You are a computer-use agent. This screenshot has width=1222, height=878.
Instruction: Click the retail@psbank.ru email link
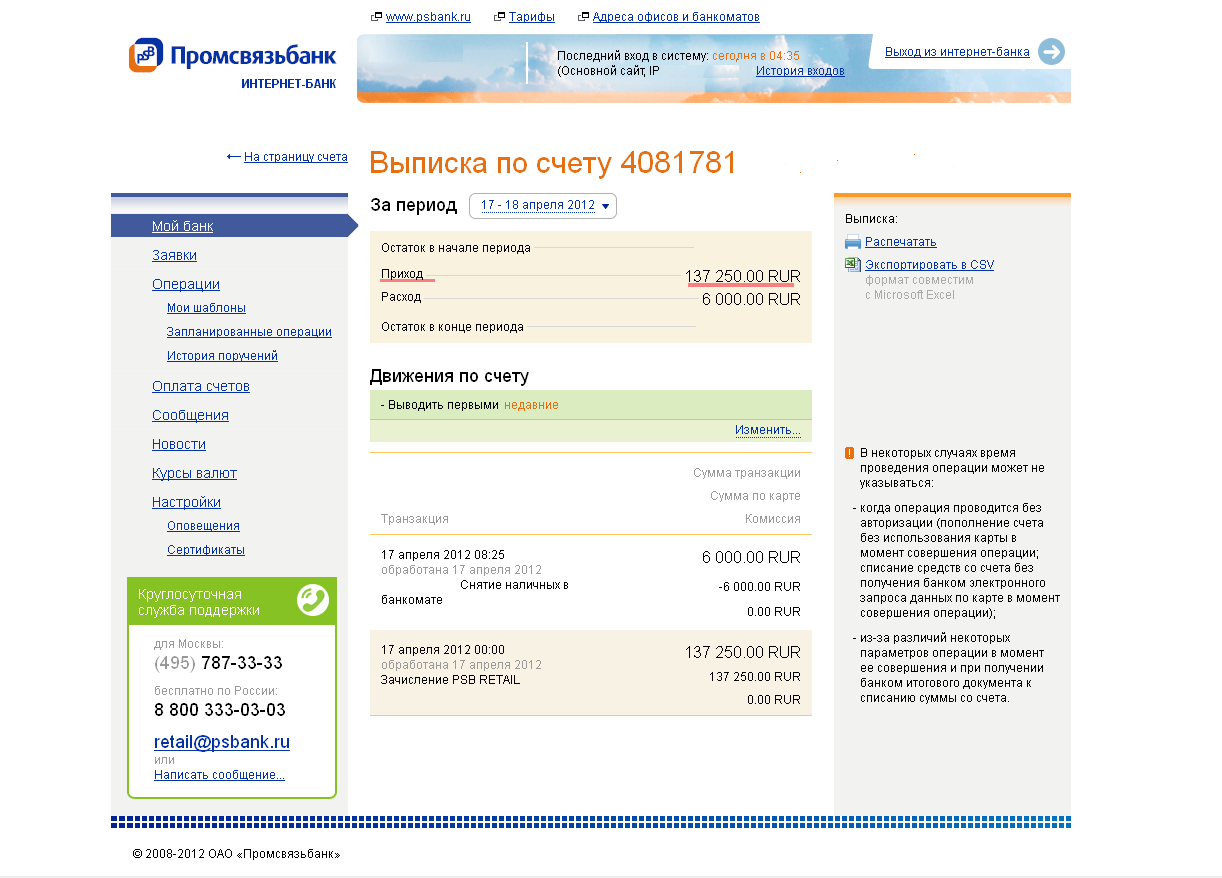pyautogui.click(x=222, y=743)
